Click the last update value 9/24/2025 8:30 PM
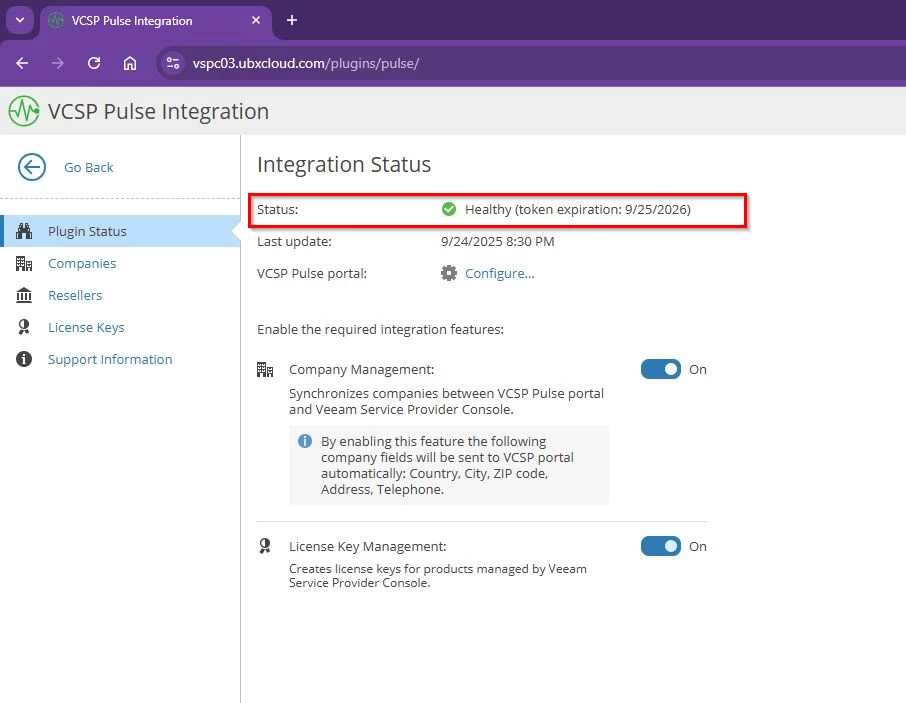The height and width of the screenshot is (703, 906). point(497,241)
